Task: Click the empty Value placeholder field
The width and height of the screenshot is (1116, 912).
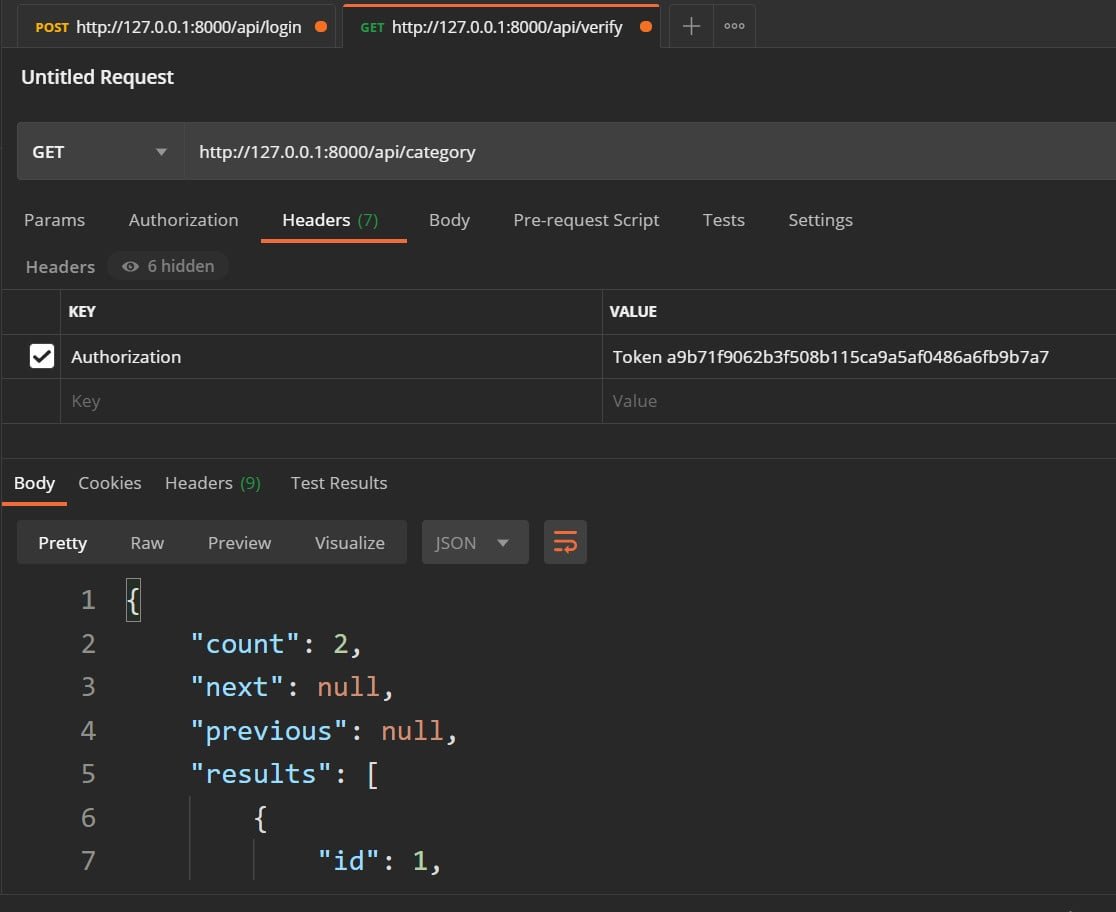Action: coord(859,401)
